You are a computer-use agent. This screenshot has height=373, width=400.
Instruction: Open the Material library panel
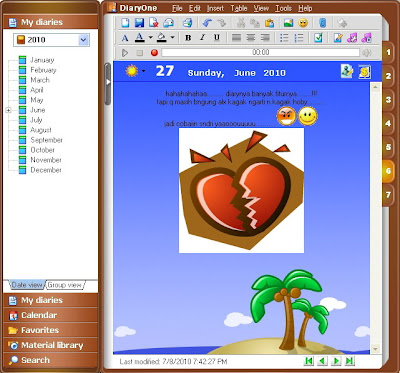50,345
